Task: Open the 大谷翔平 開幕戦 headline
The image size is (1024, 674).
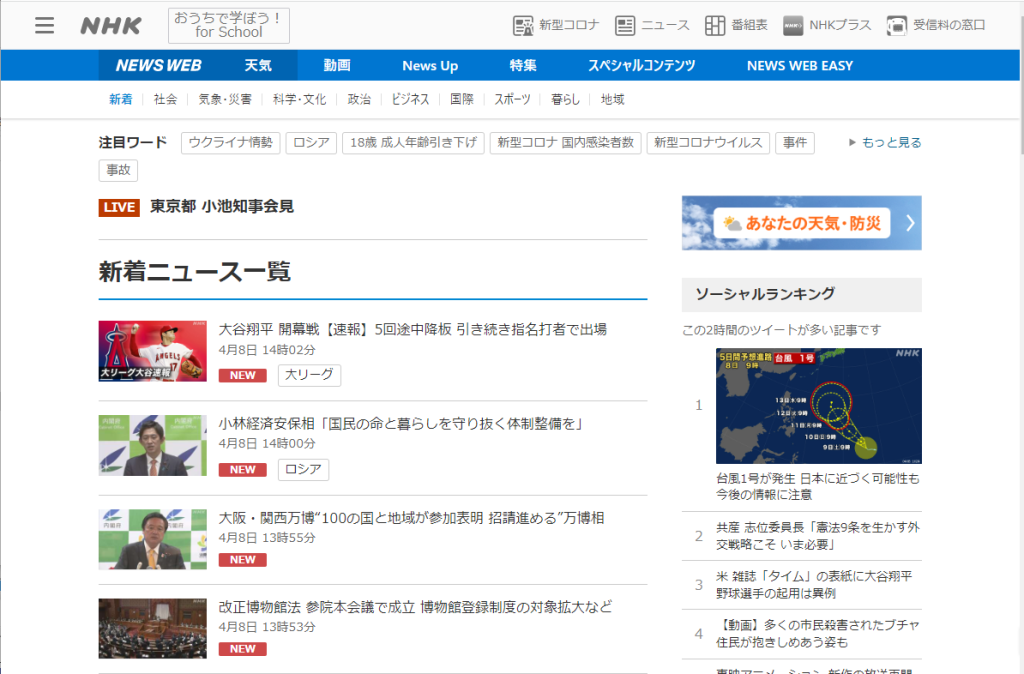Action: point(412,329)
